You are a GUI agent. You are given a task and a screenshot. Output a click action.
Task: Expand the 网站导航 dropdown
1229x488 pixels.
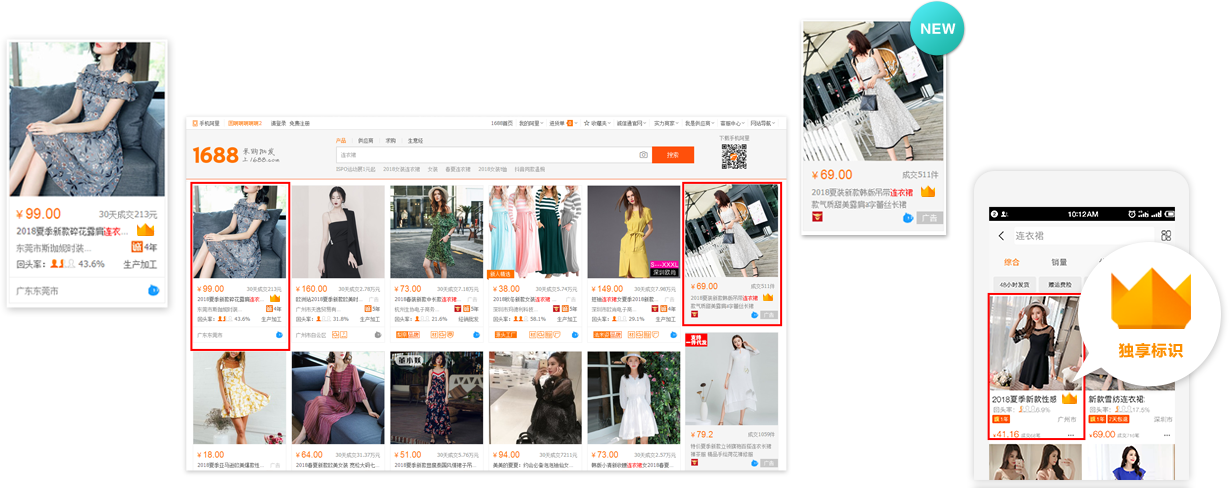coord(763,123)
